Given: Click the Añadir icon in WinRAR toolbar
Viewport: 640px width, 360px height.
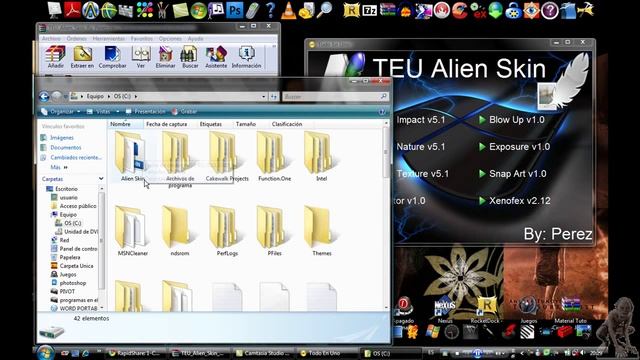Looking at the screenshot, I should pos(56,57).
